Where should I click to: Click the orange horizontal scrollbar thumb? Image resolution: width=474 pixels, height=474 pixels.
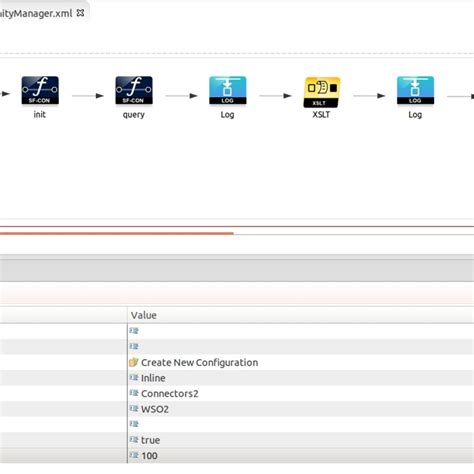[x=117, y=233]
